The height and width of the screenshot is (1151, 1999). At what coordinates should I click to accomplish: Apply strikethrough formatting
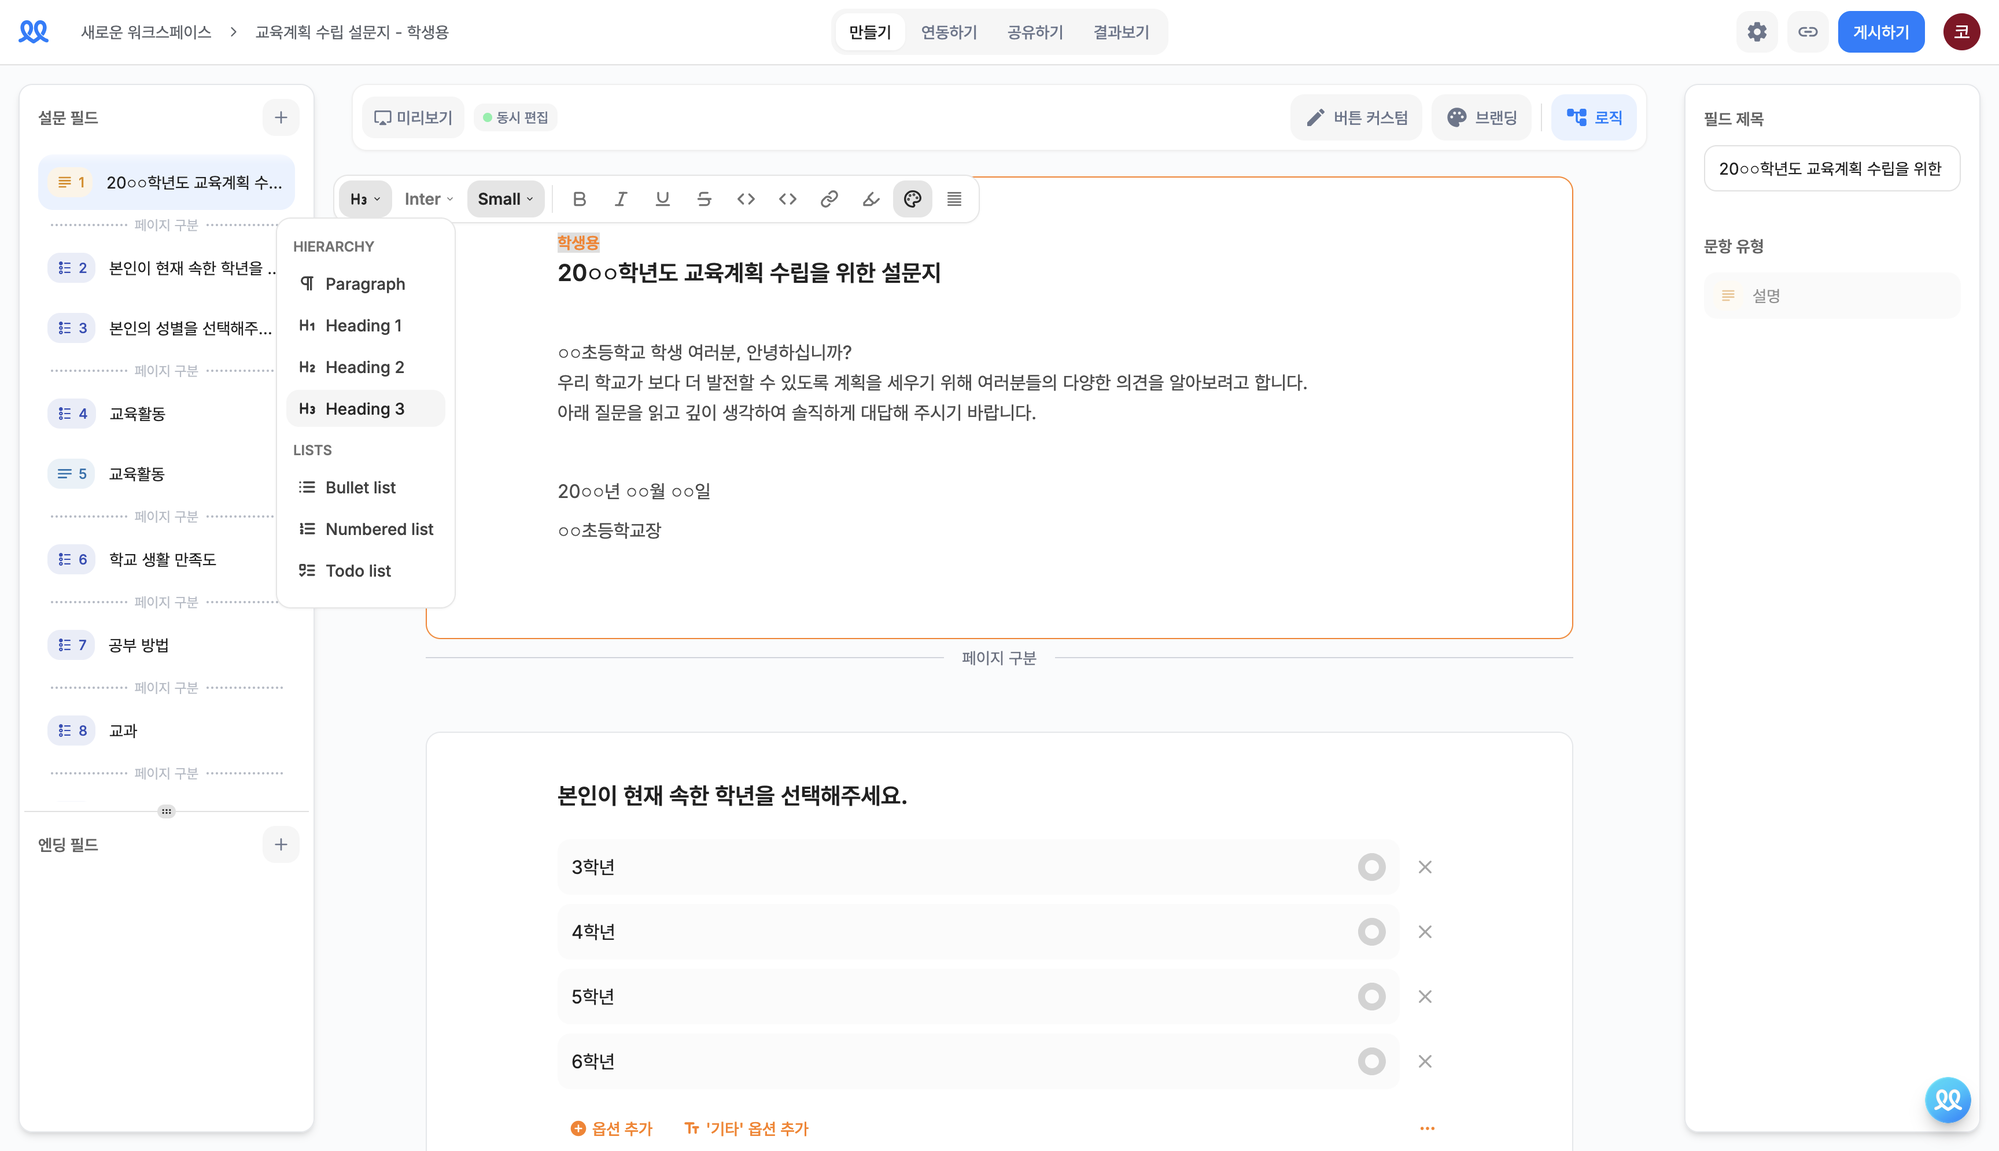[704, 199]
